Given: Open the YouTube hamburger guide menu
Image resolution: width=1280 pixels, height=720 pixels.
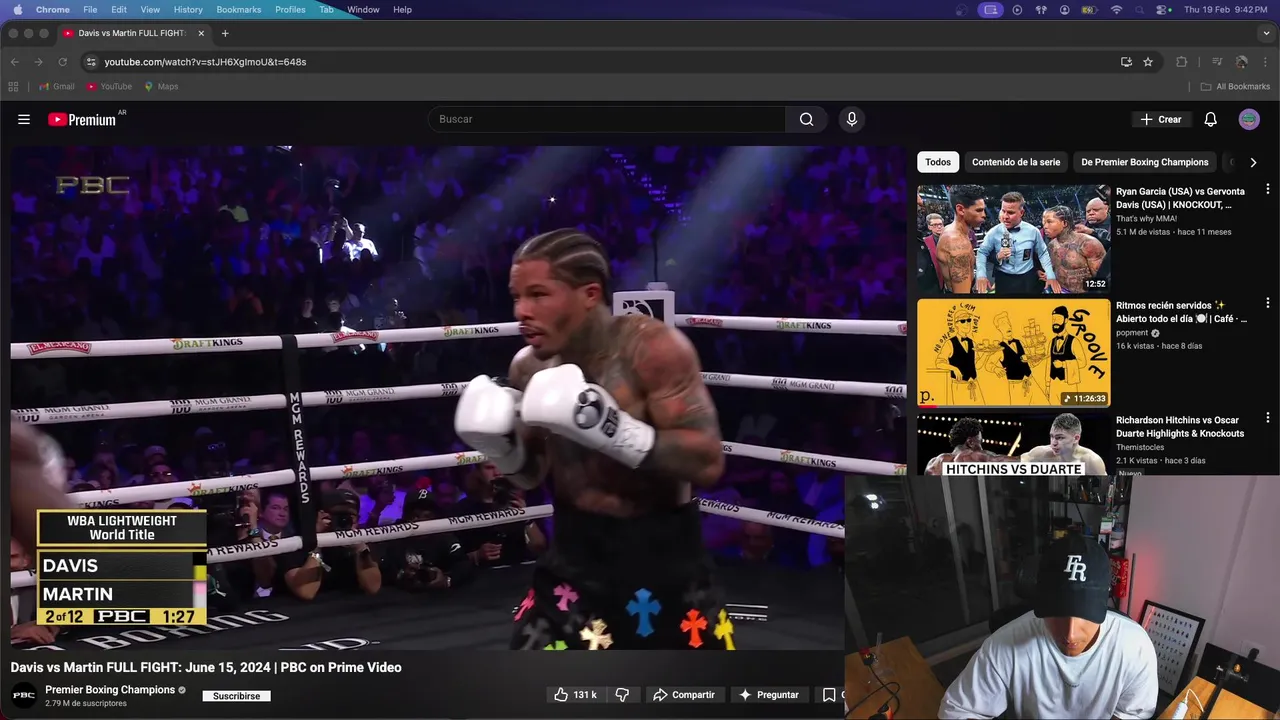Looking at the screenshot, I should tap(24, 119).
